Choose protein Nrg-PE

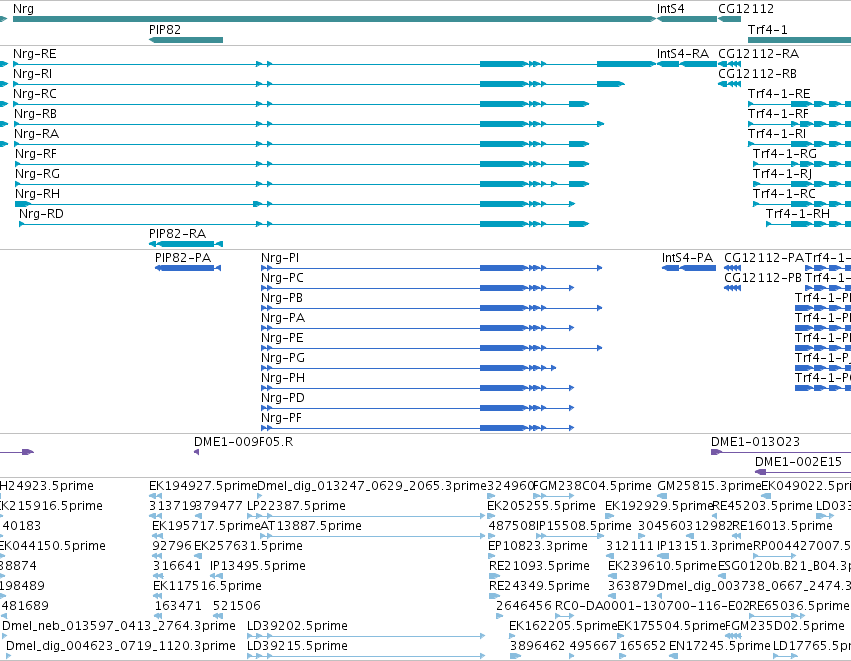click(282, 338)
